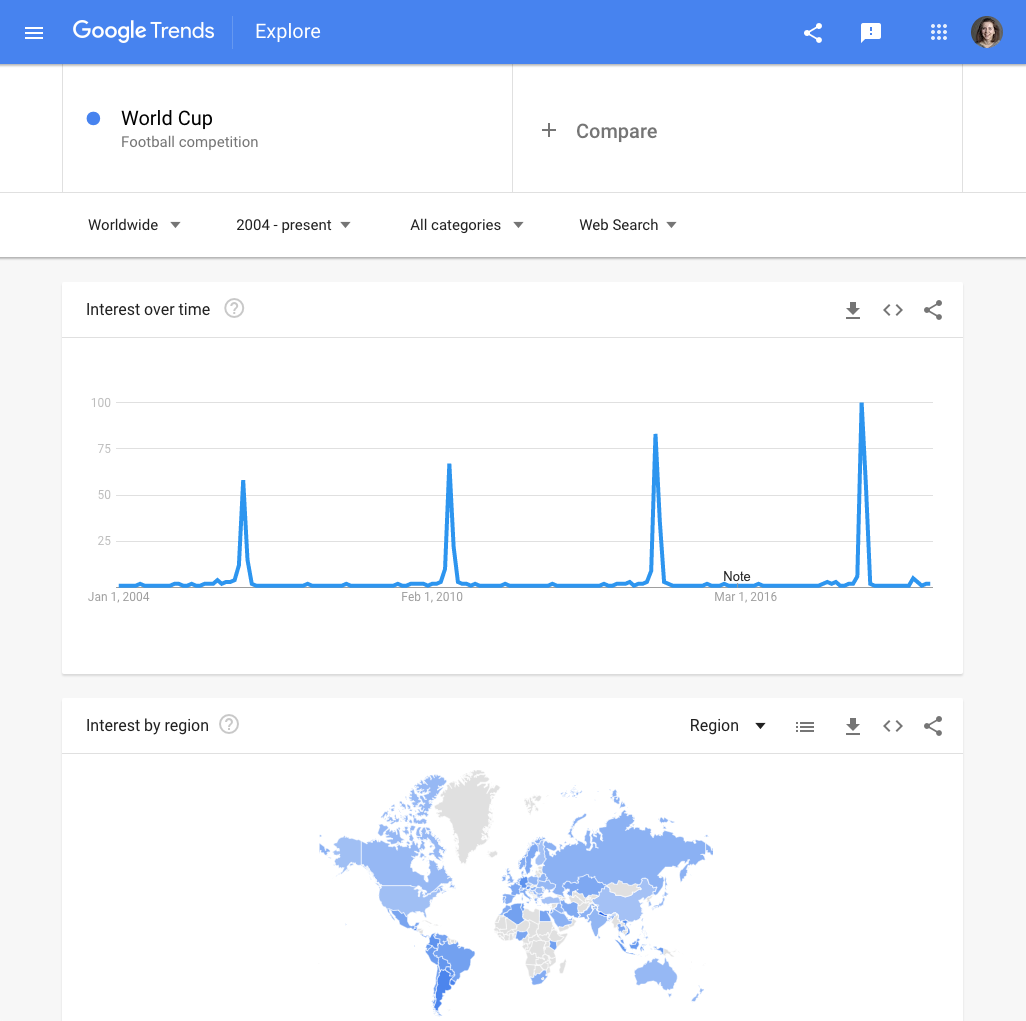
Task: Click the Mar 1, 2016 axis label
Action: point(745,597)
